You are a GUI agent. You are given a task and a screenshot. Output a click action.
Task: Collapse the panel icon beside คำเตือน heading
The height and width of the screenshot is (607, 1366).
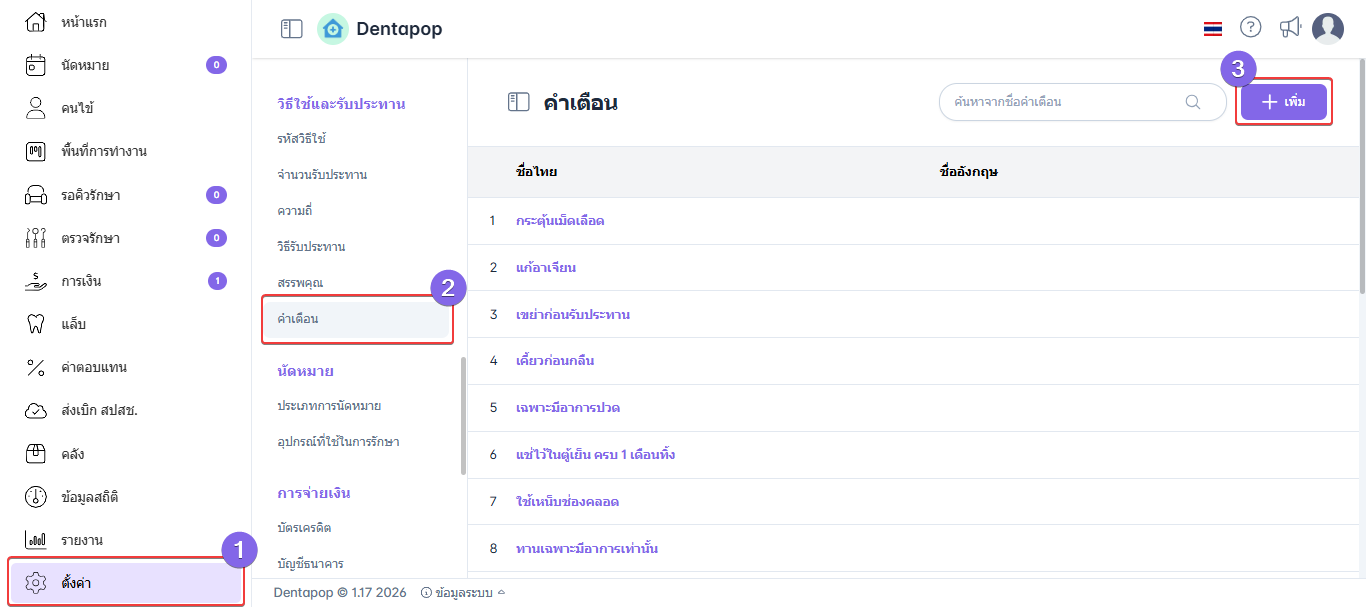pos(518,102)
